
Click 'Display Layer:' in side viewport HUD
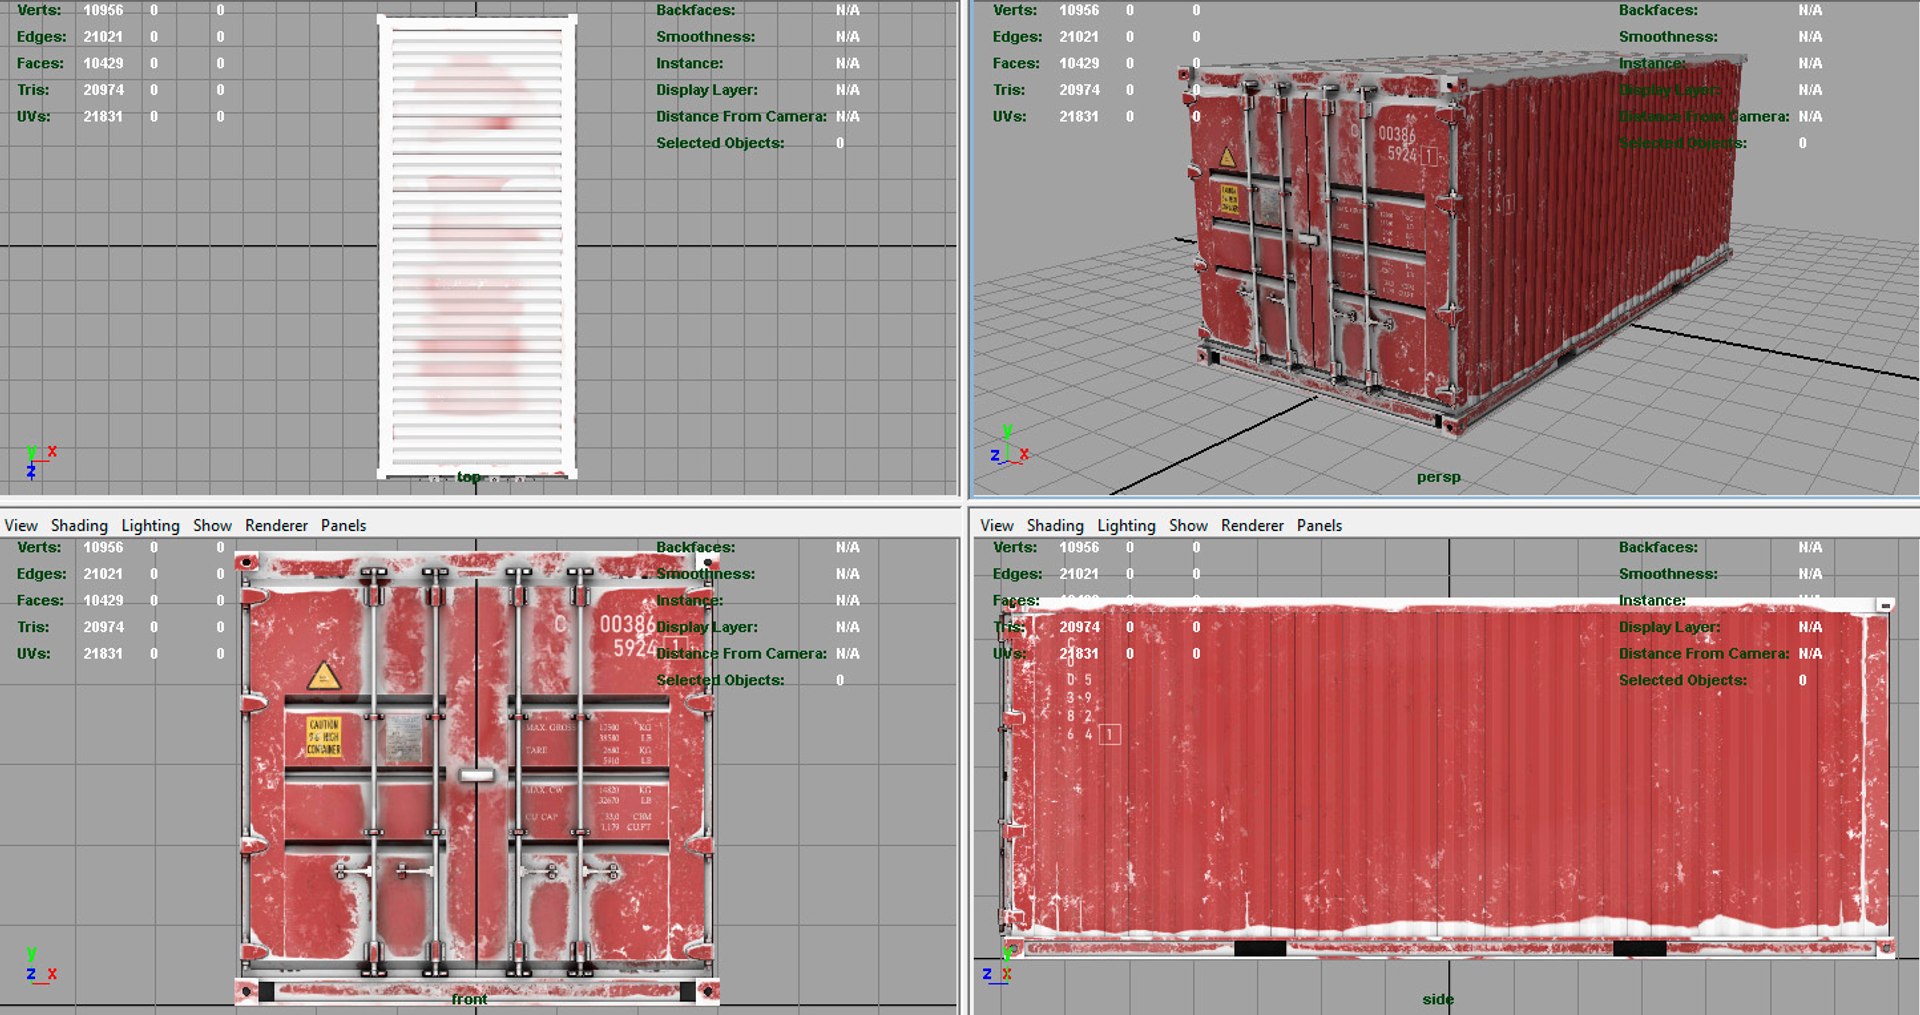tap(1669, 627)
